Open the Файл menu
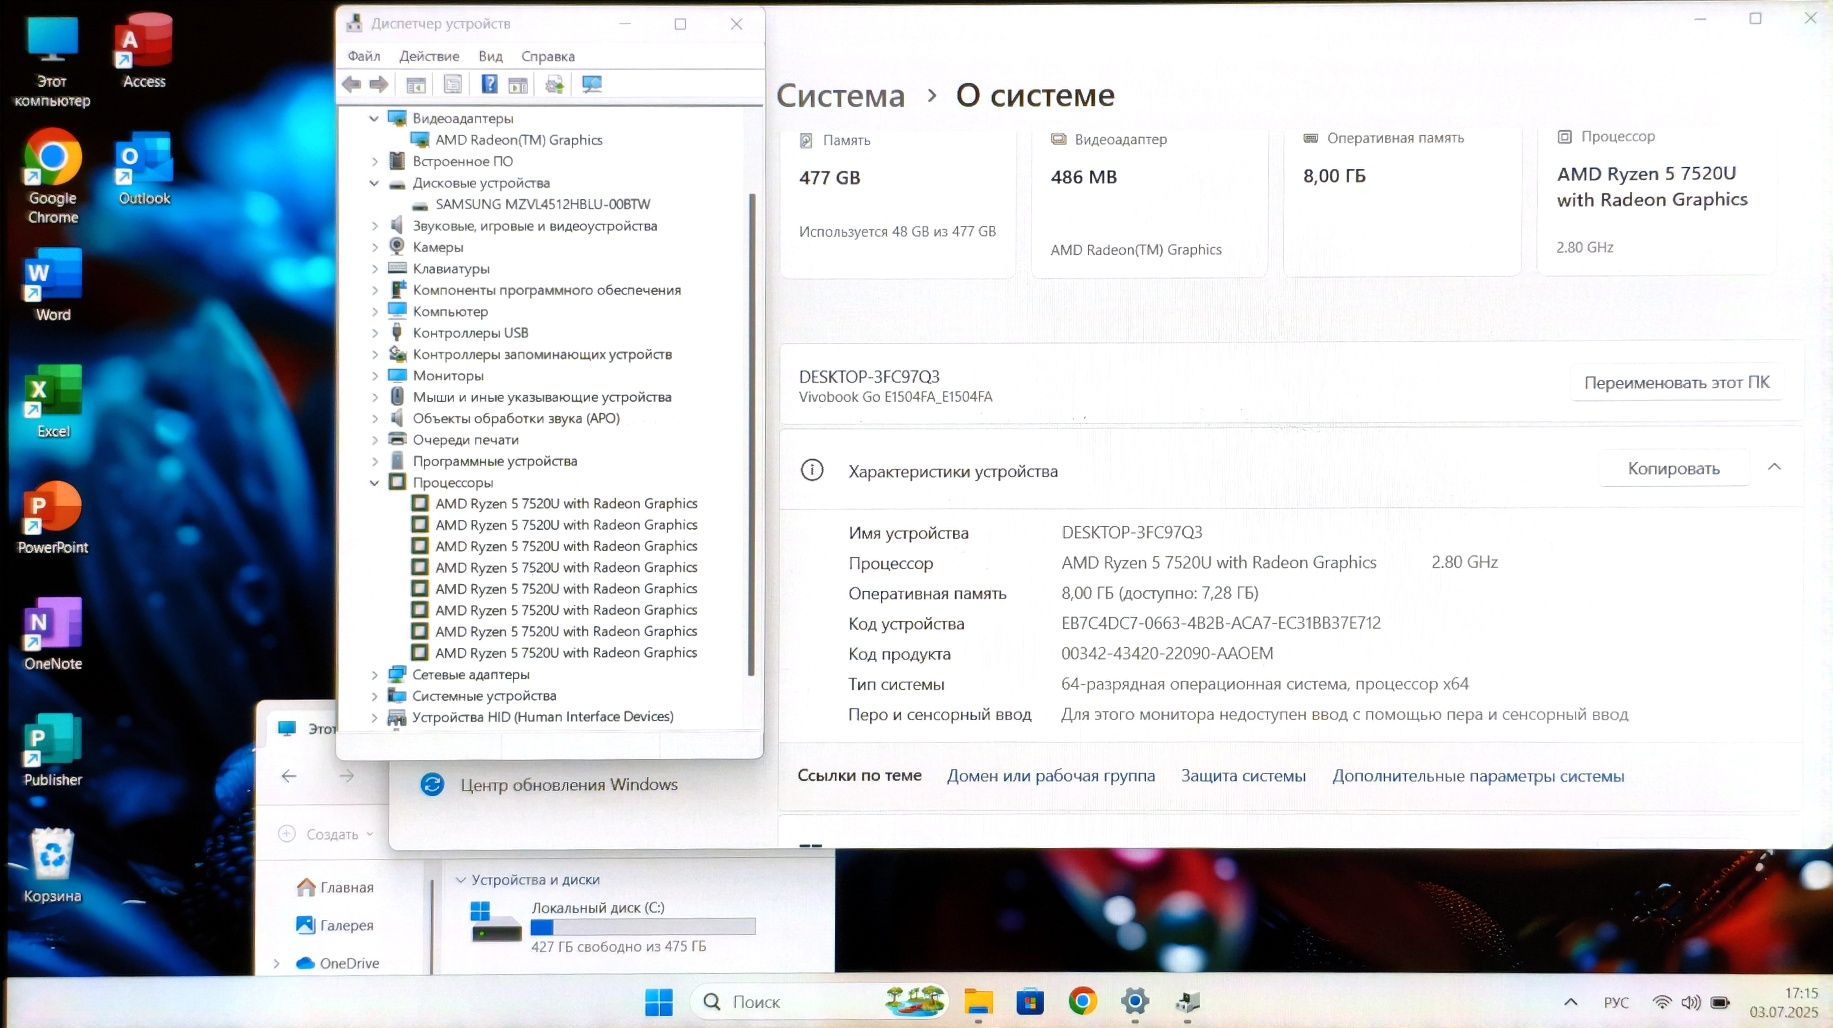The width and height of the screenshot is (1833, 1028). (364, 56)
